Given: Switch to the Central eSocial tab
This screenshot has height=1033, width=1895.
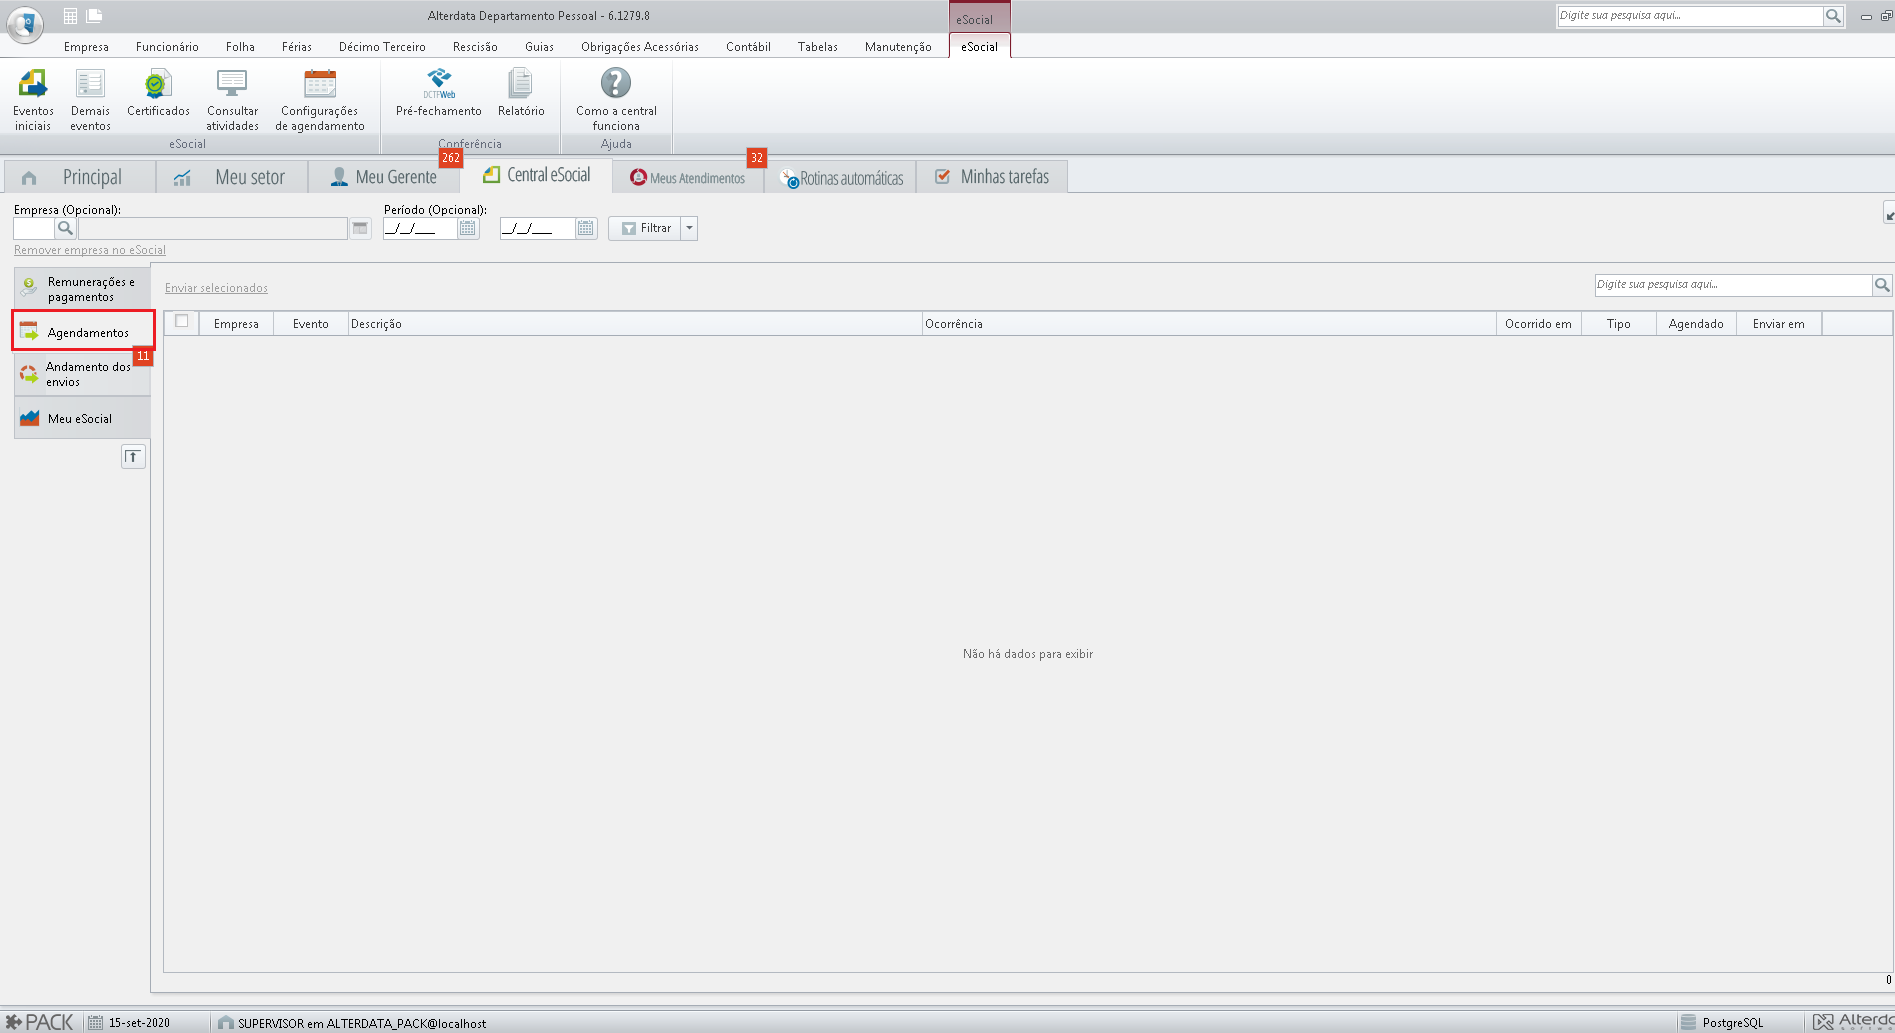Looking at the screenshot, I should coord(536,175).
